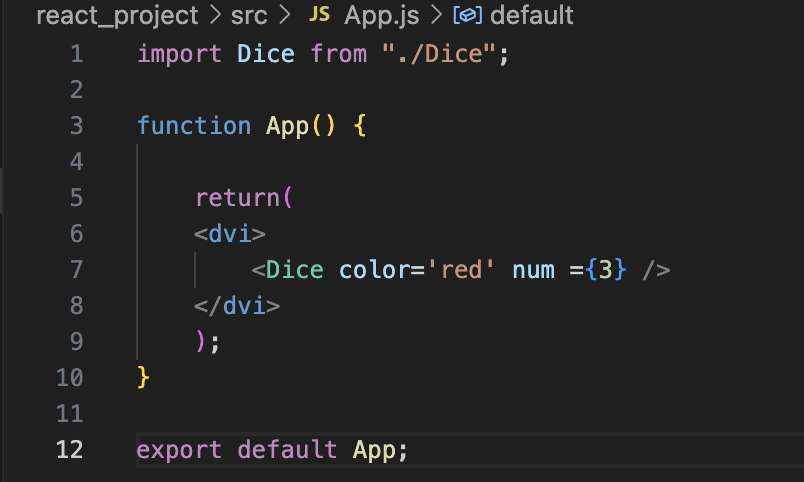This screenshot has height=482, width=804.
Task: Select line number 3 in gutter
Action: tap(77, 126)
